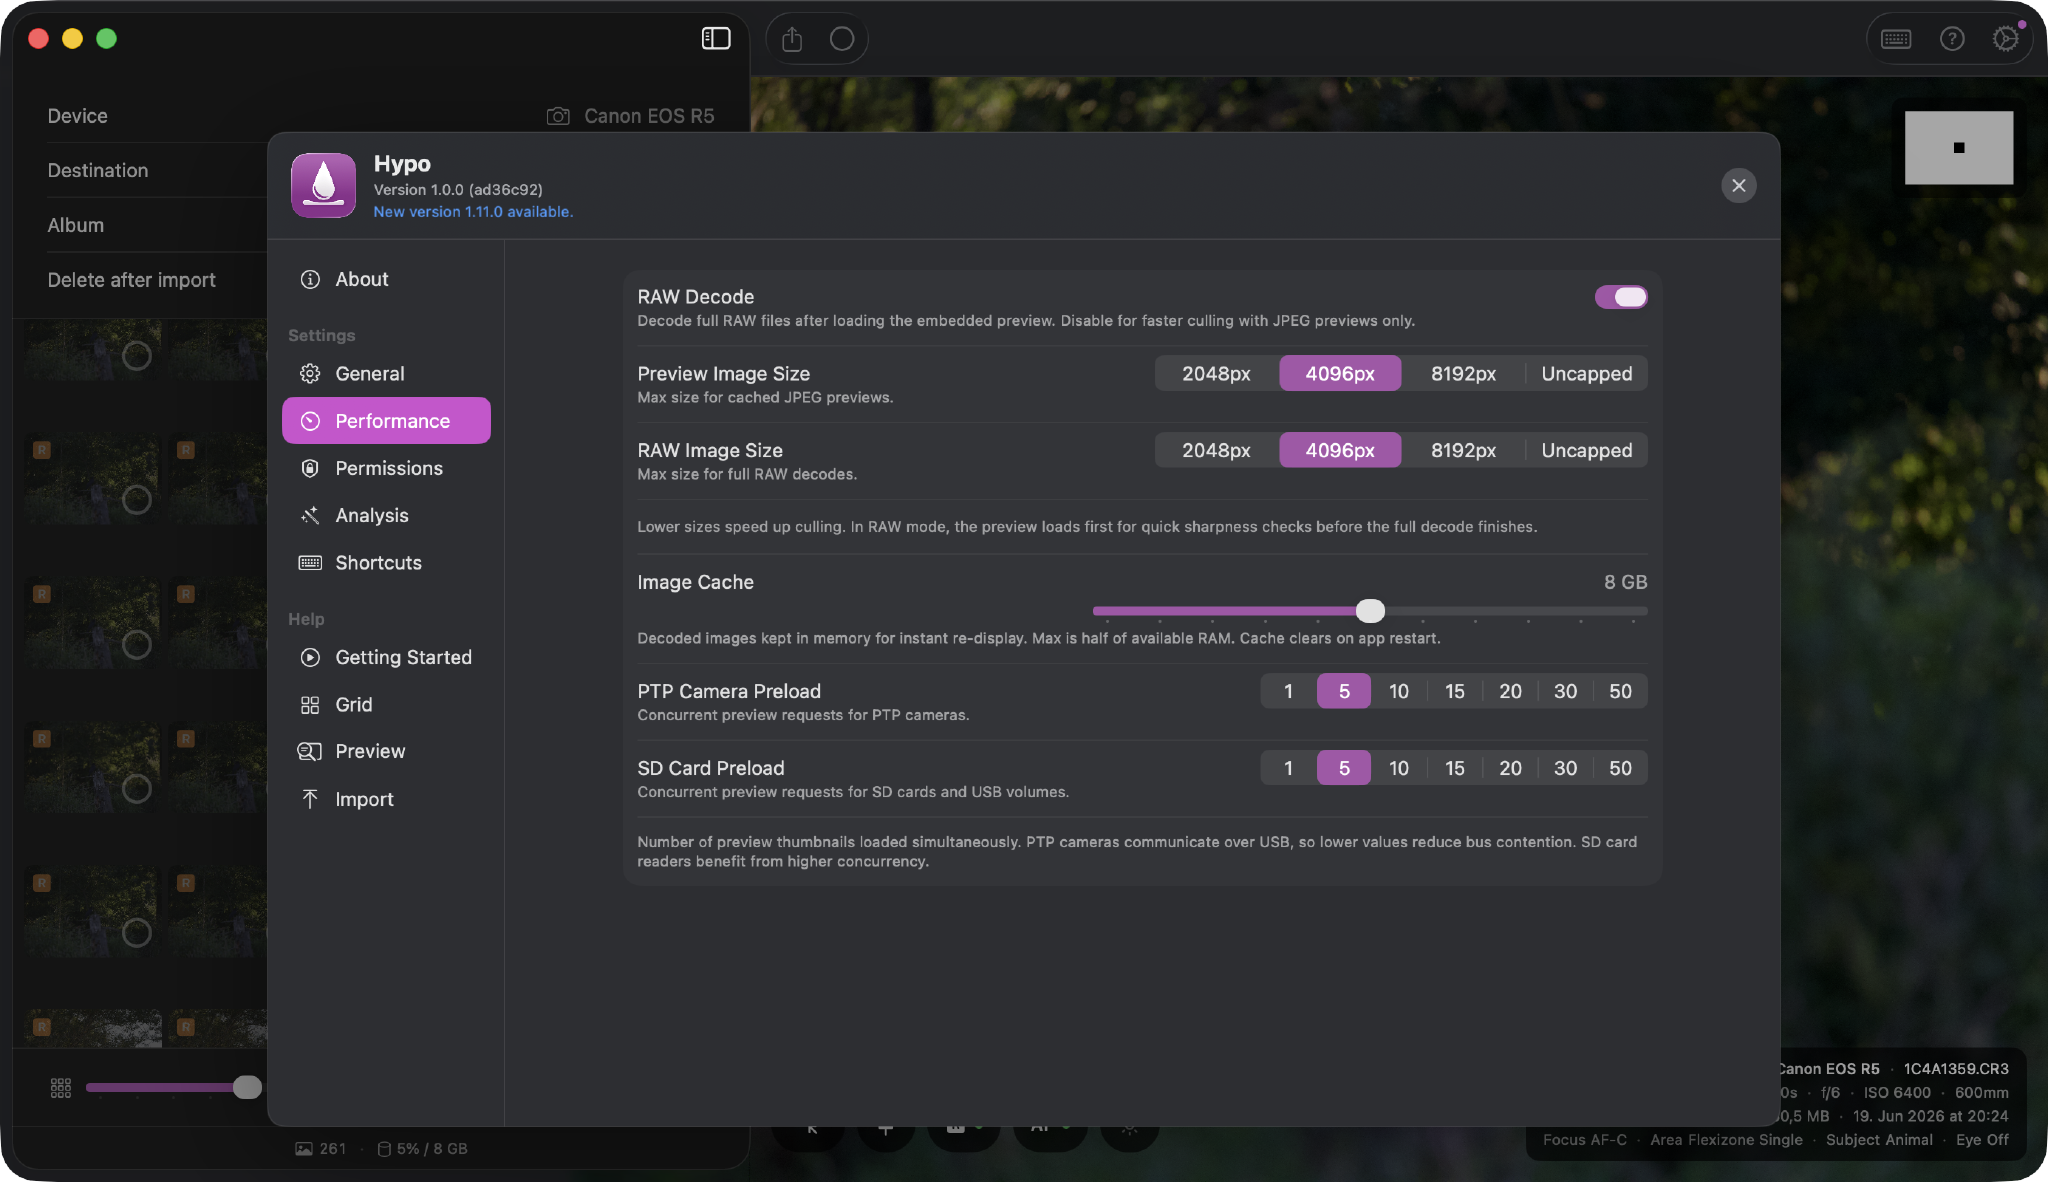Set PTP Camera Preload to 5
This screenshot has height=1182, width=2048.
1344,691
